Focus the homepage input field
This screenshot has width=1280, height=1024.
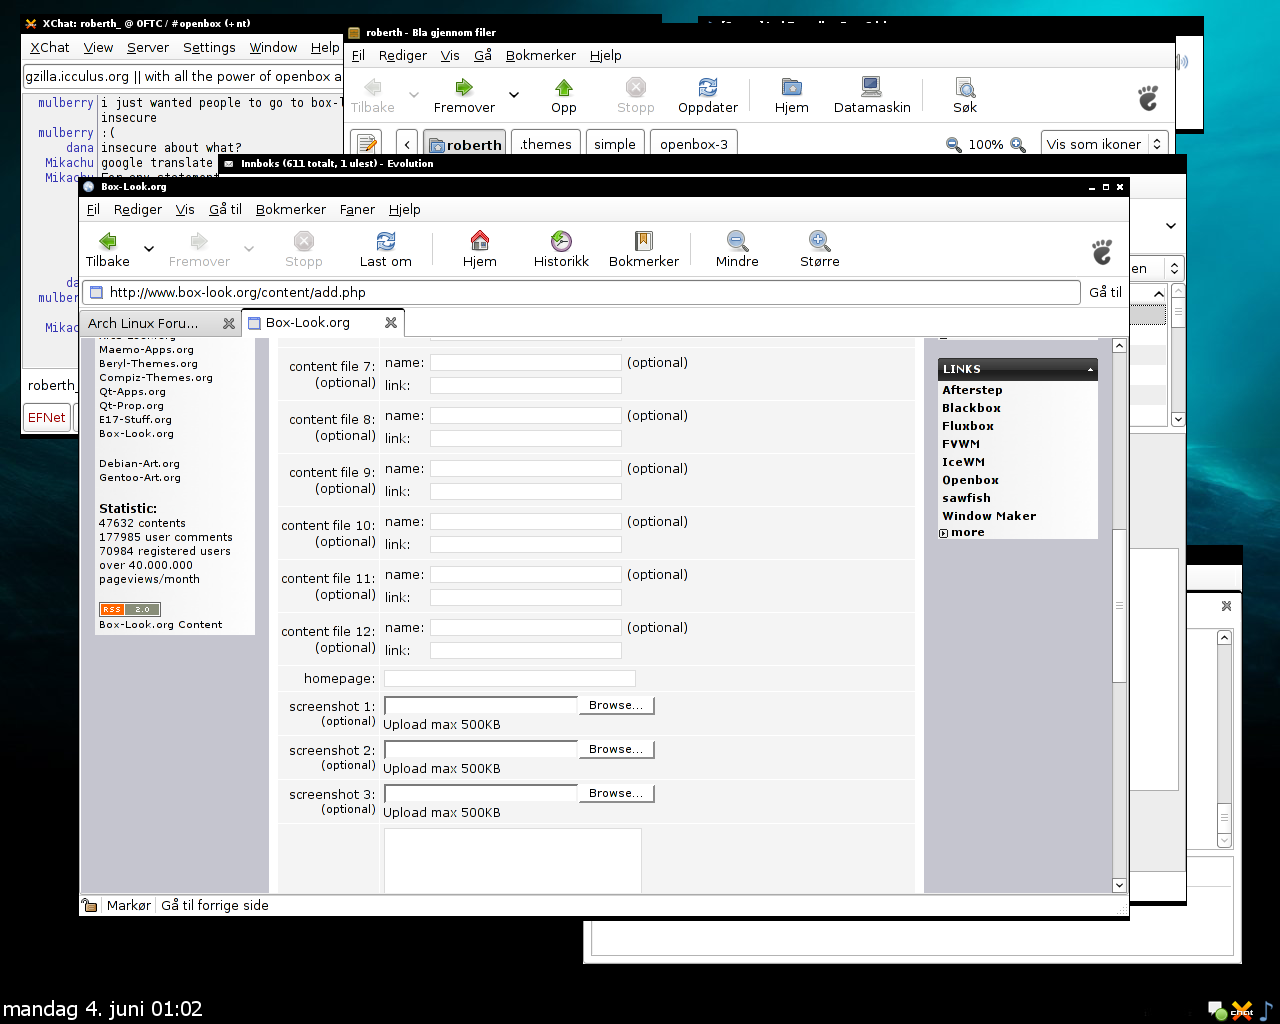pos(510,679)
